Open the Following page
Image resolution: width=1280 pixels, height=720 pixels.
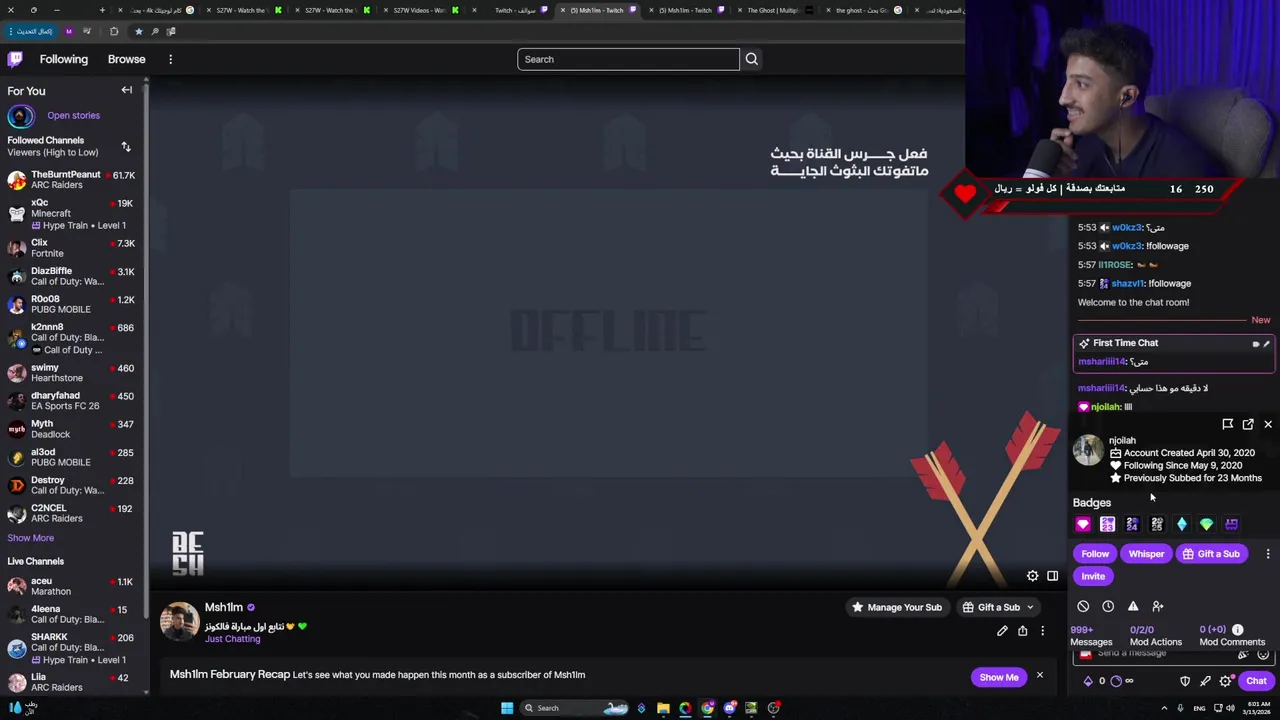(64, 59)
